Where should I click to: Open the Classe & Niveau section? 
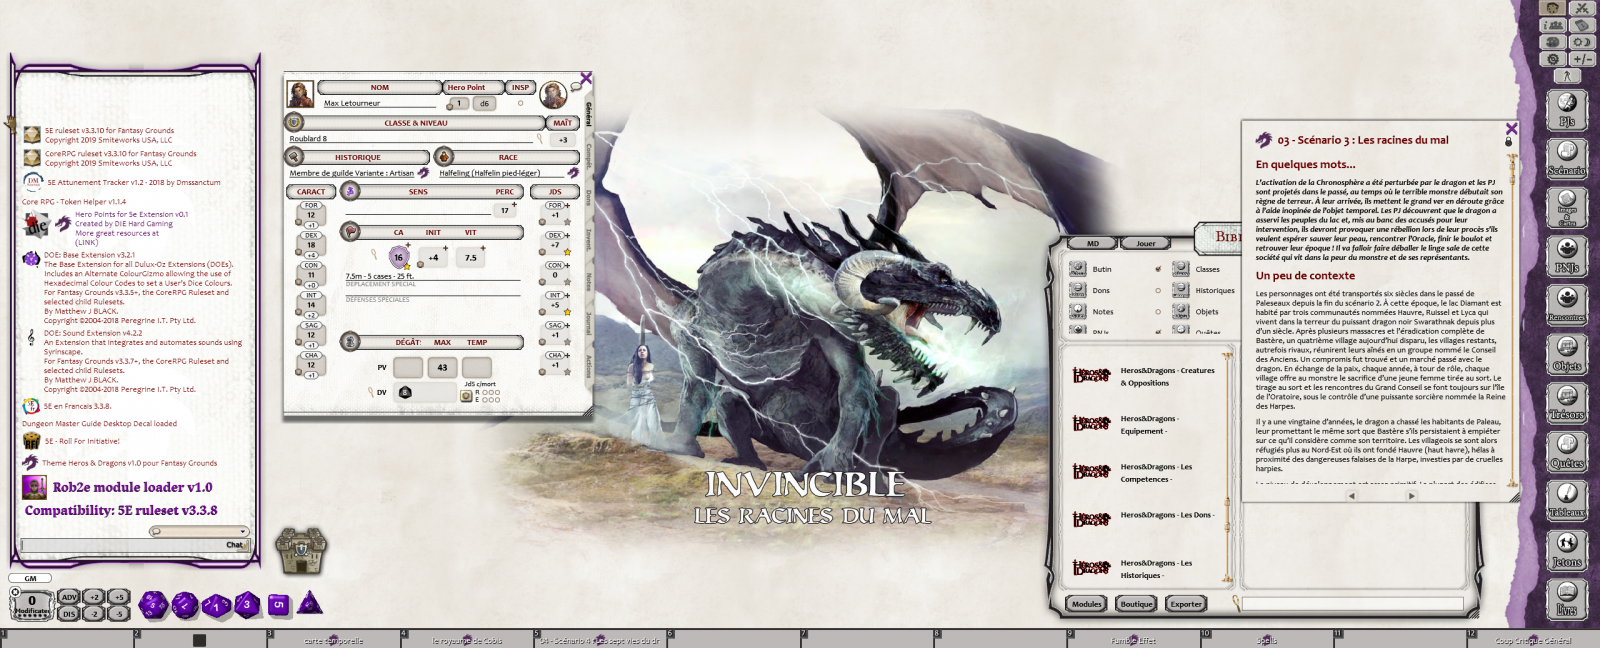tap(416, 123)
